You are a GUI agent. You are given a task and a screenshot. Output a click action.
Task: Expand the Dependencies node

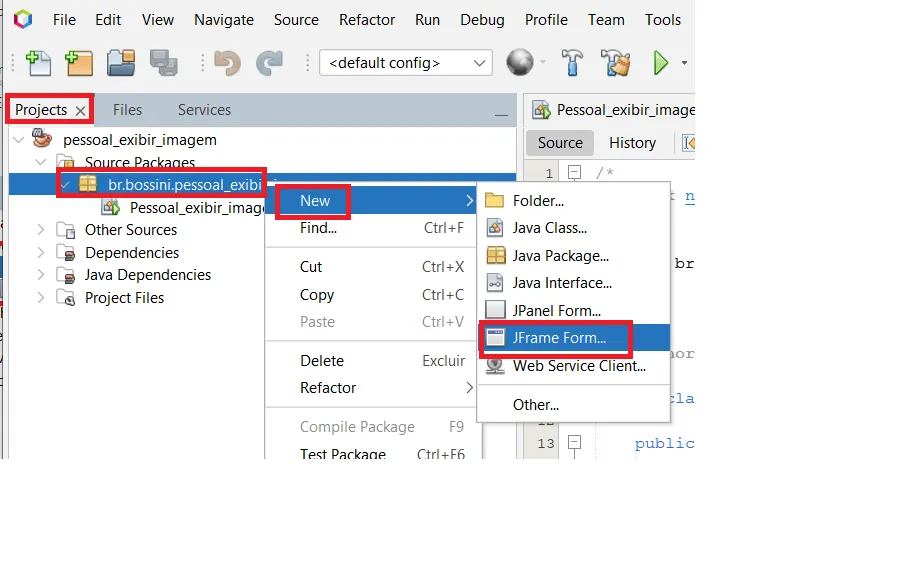tap(40, 253)
